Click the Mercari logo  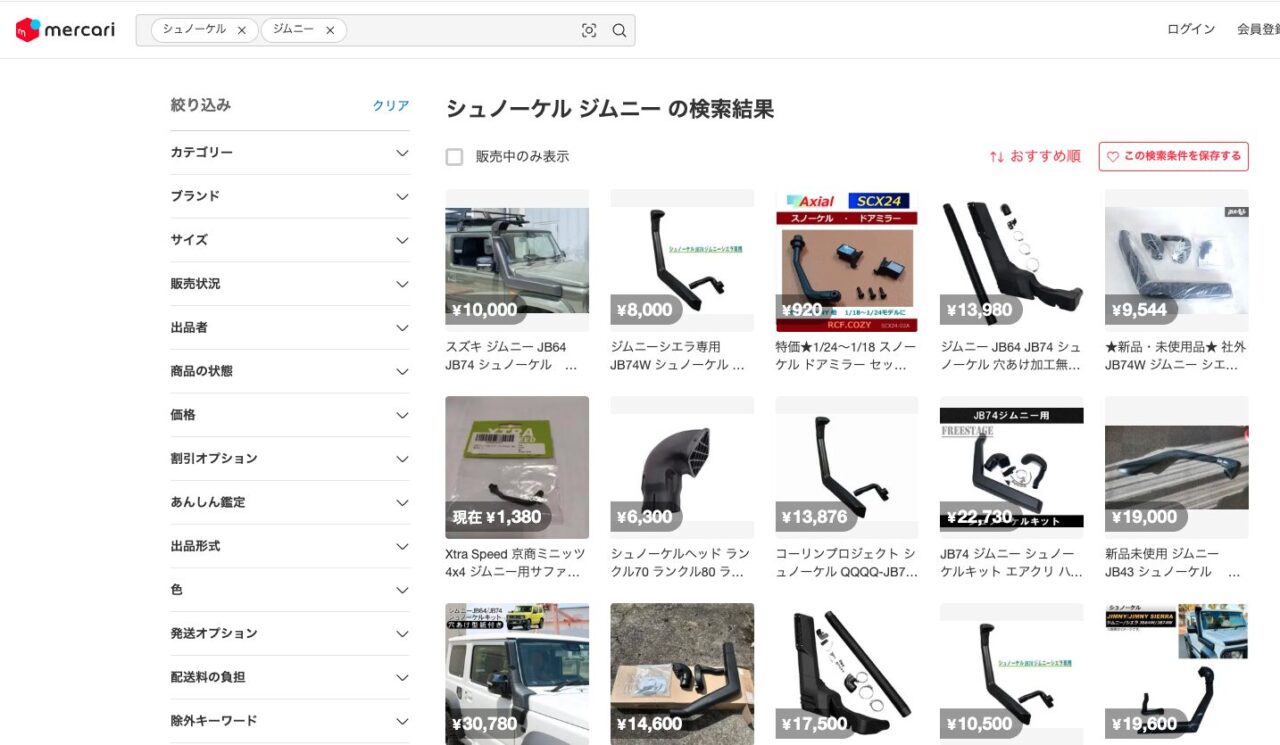tap(66, 30)
